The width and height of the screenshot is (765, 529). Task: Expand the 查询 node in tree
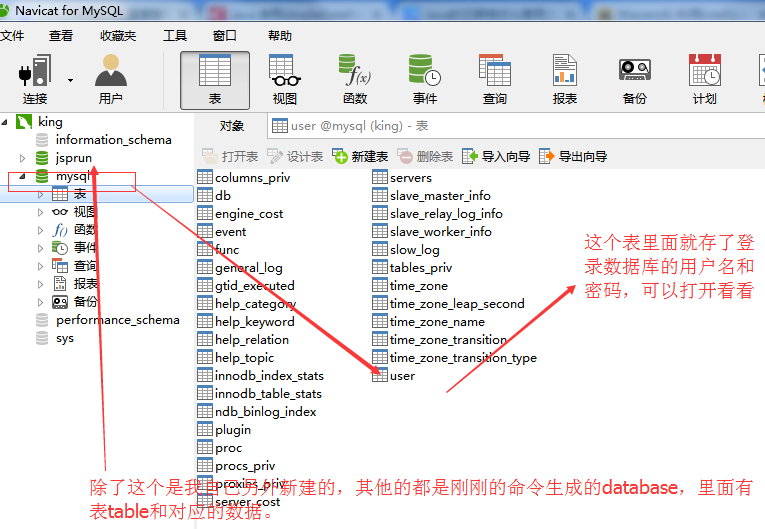tap(40, 266)
